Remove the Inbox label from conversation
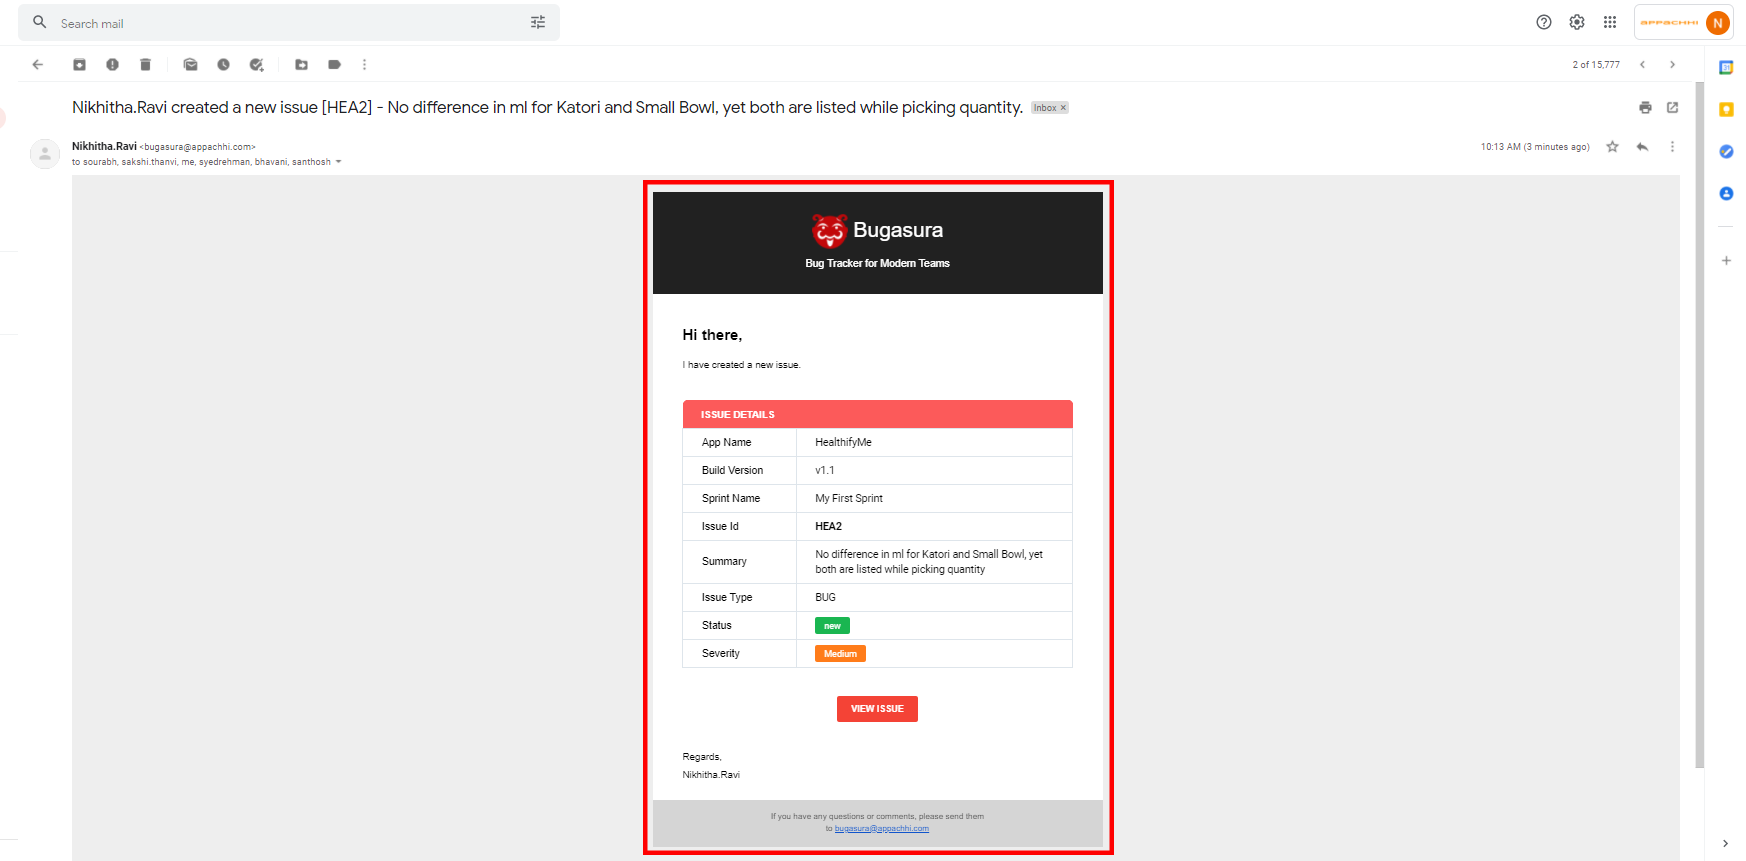1746x861 pixels. [1063, 108]
